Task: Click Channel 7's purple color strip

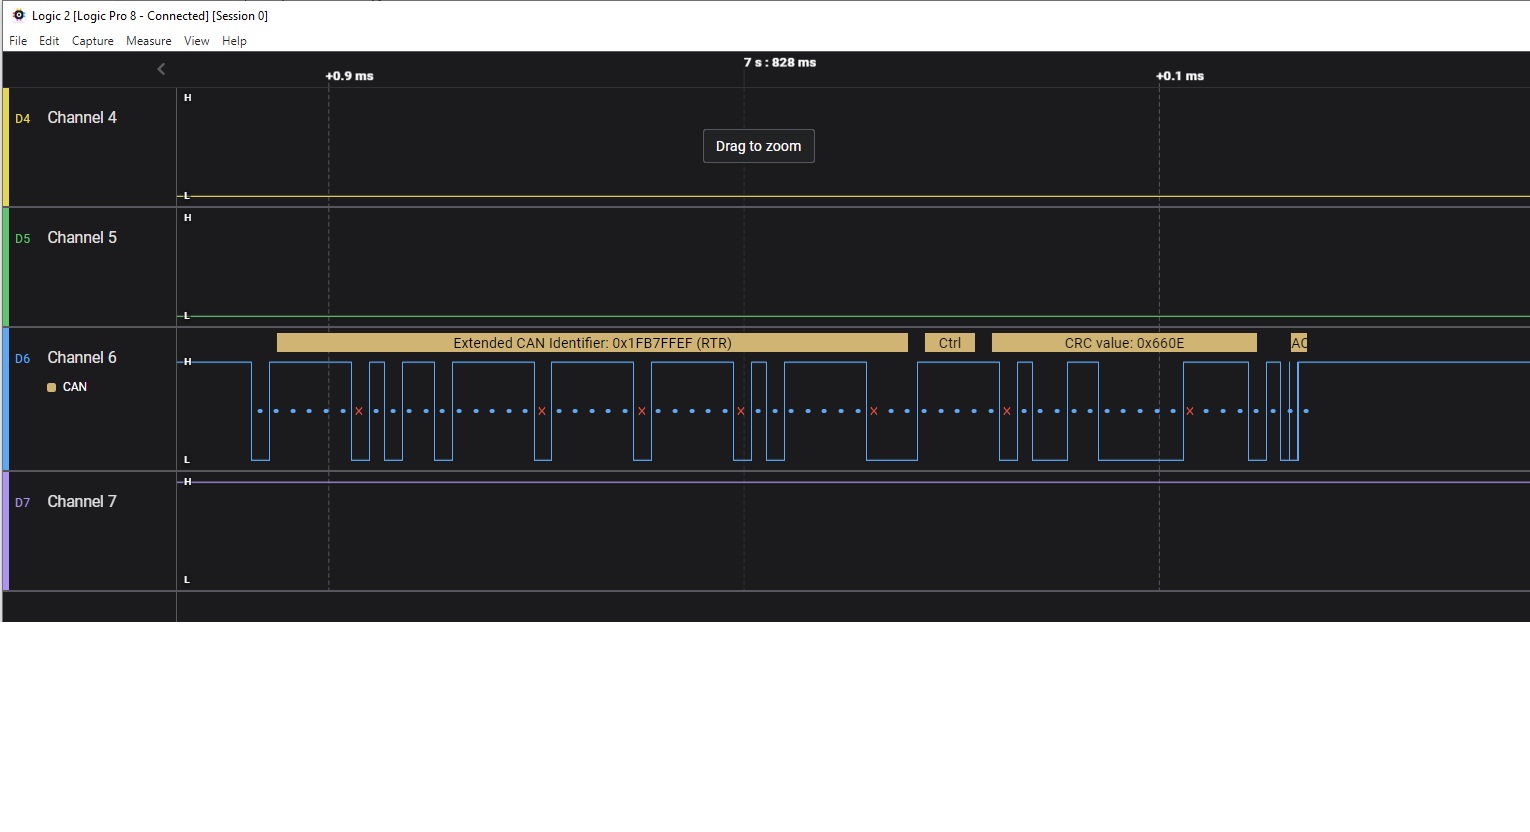Action: [4, 531]
